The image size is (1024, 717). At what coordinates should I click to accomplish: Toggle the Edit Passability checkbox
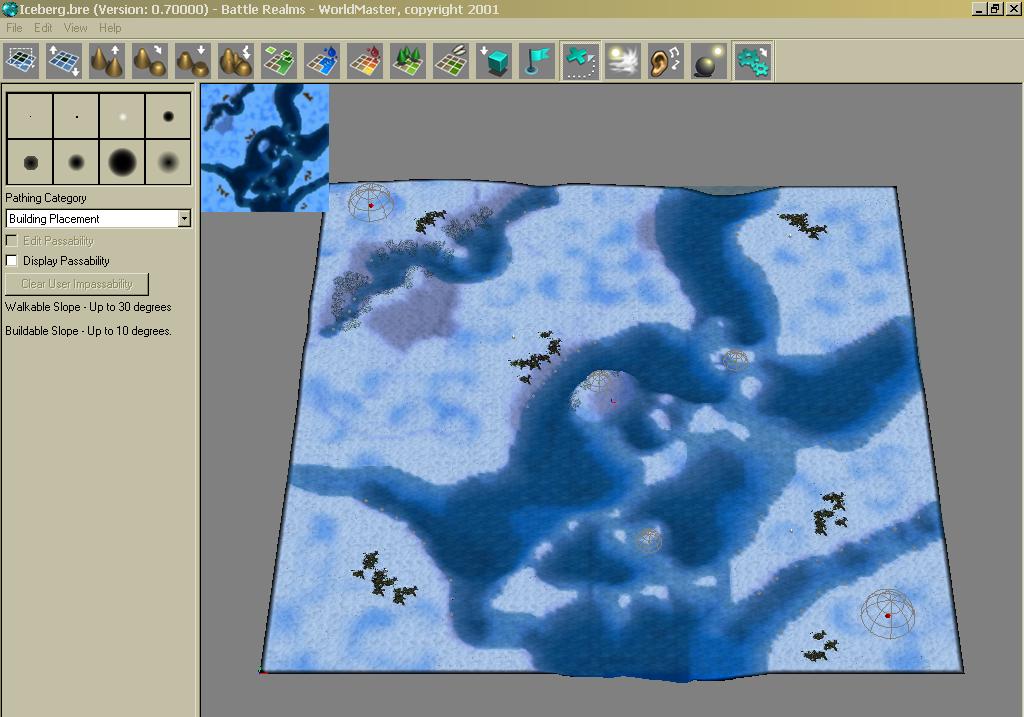[x=11, y=240]
